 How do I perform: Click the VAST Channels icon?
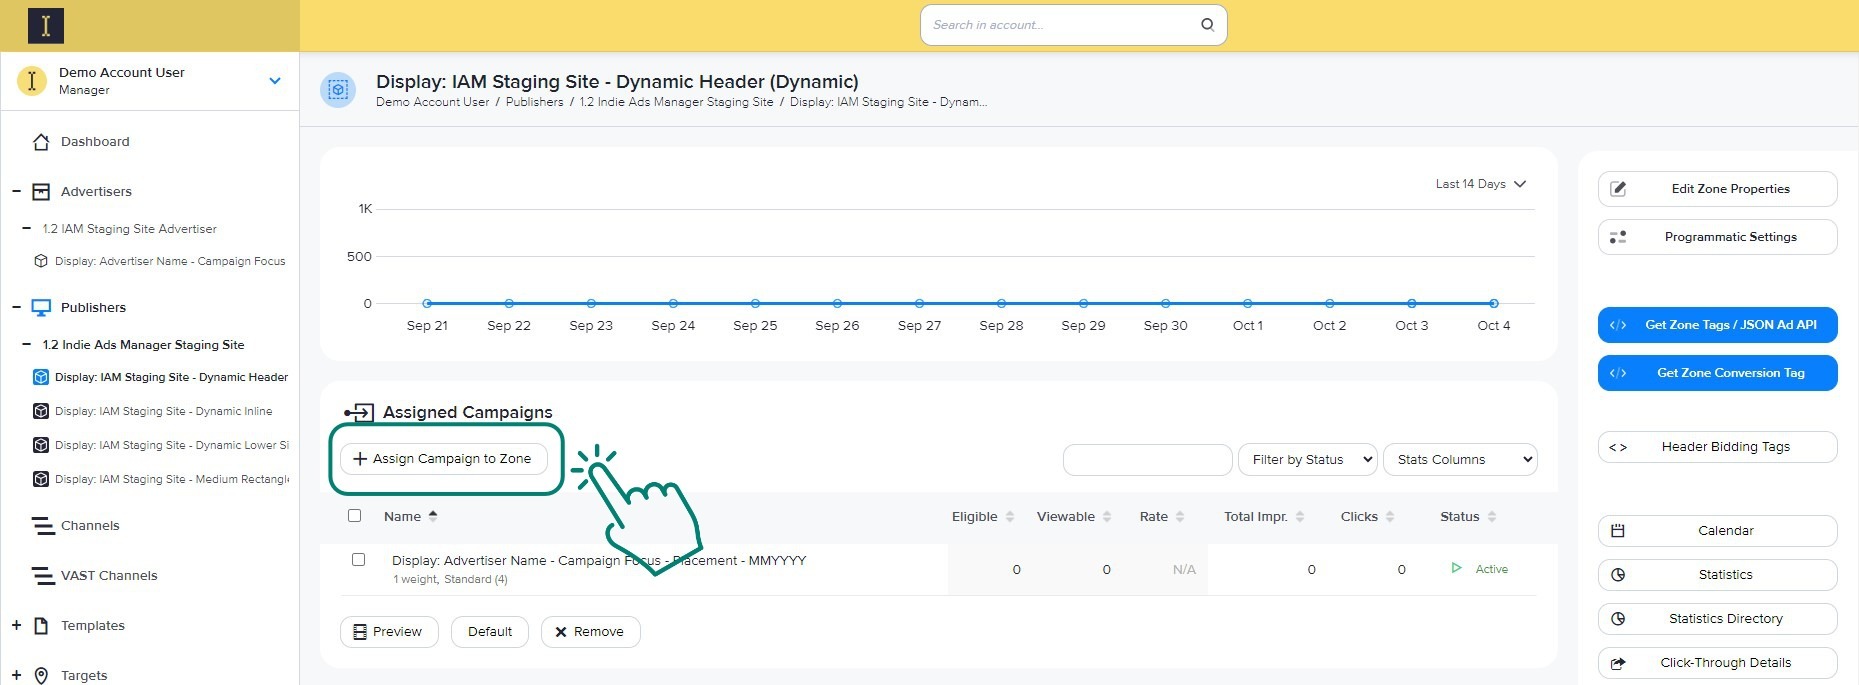[42, 576]
